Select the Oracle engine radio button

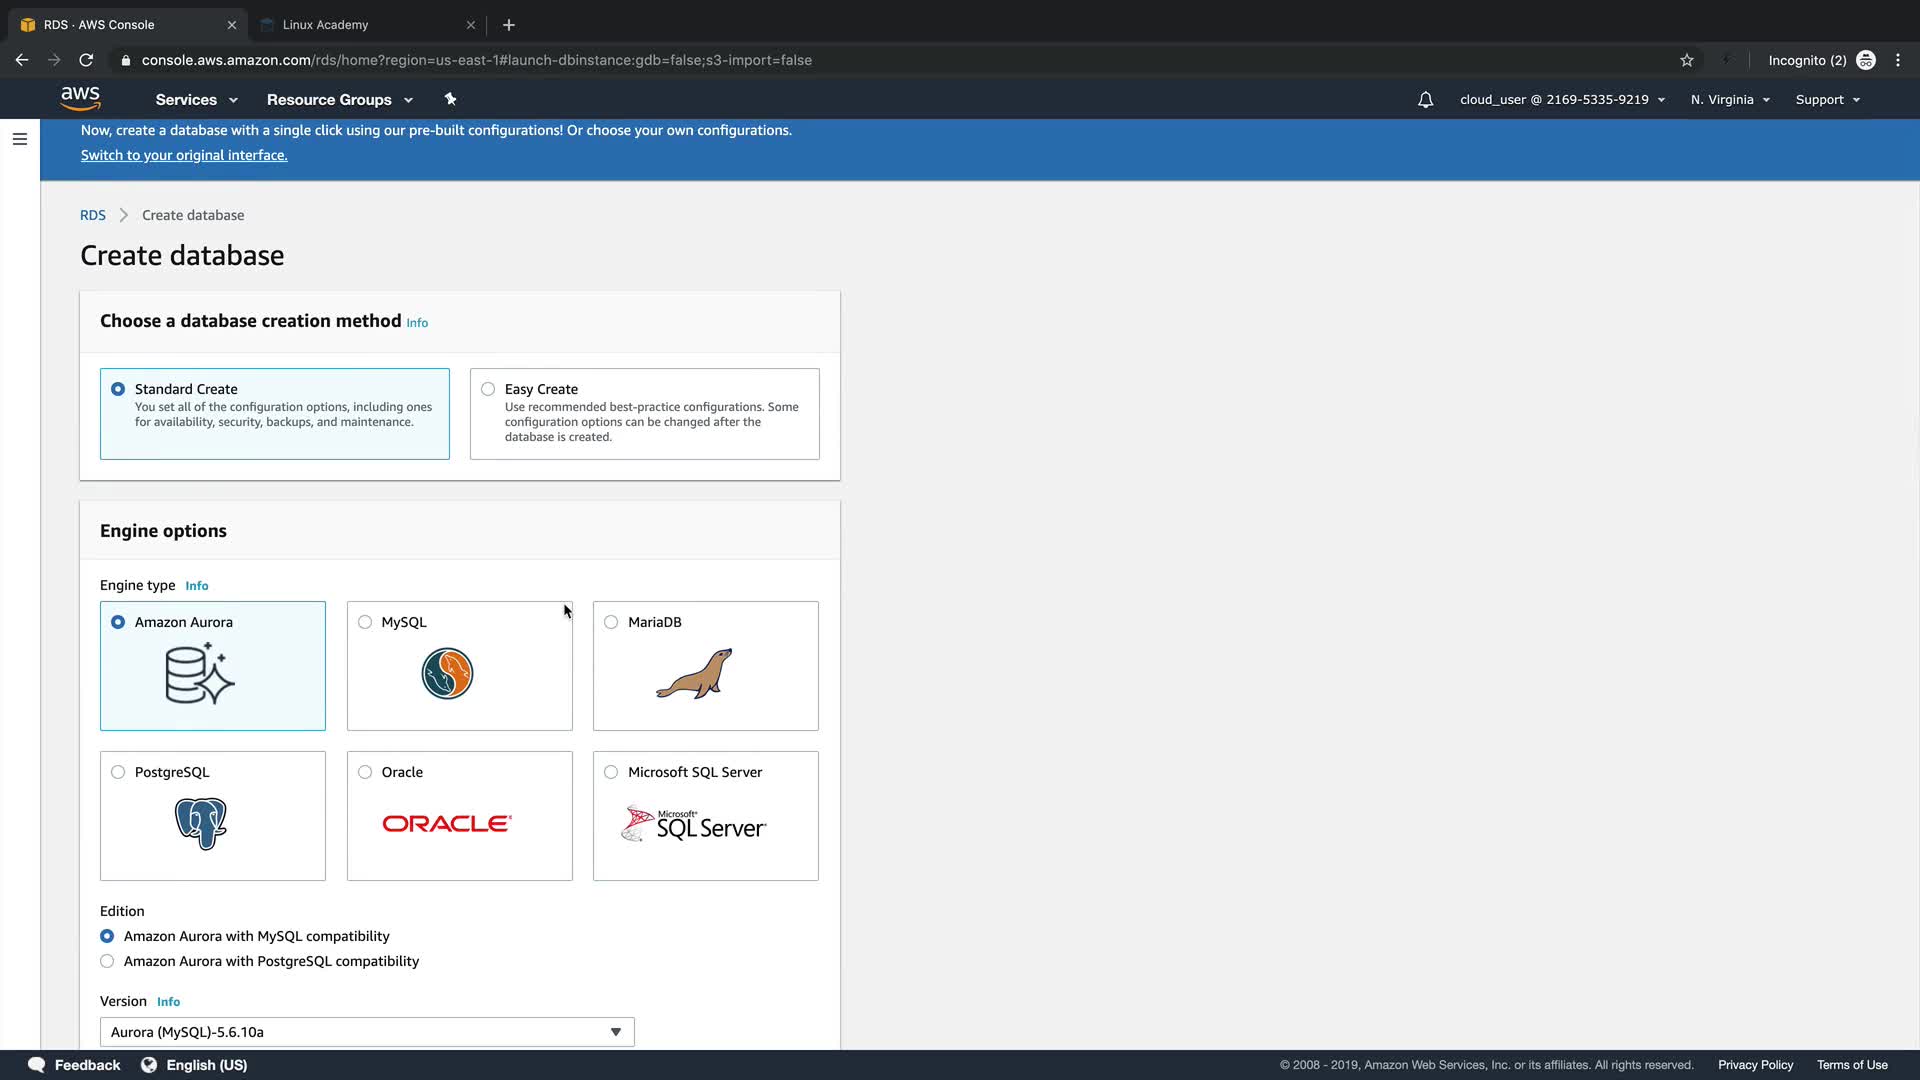(x=365, y=772)
